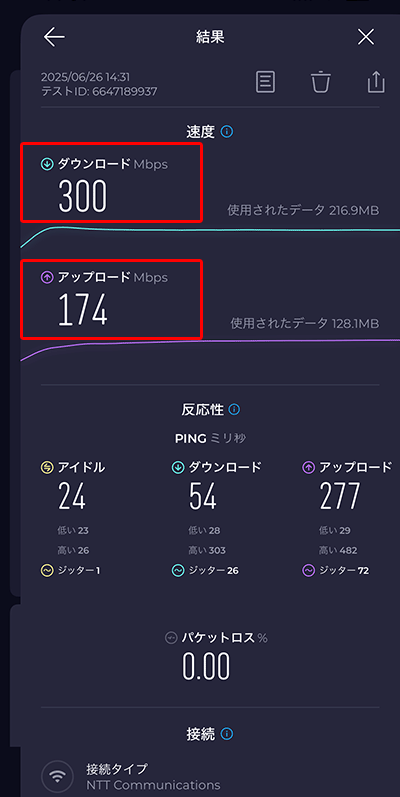The width and height of the screenshot is (400, 797).
Task: Tap the アイドル ping value 24
Action: point(72,496)
